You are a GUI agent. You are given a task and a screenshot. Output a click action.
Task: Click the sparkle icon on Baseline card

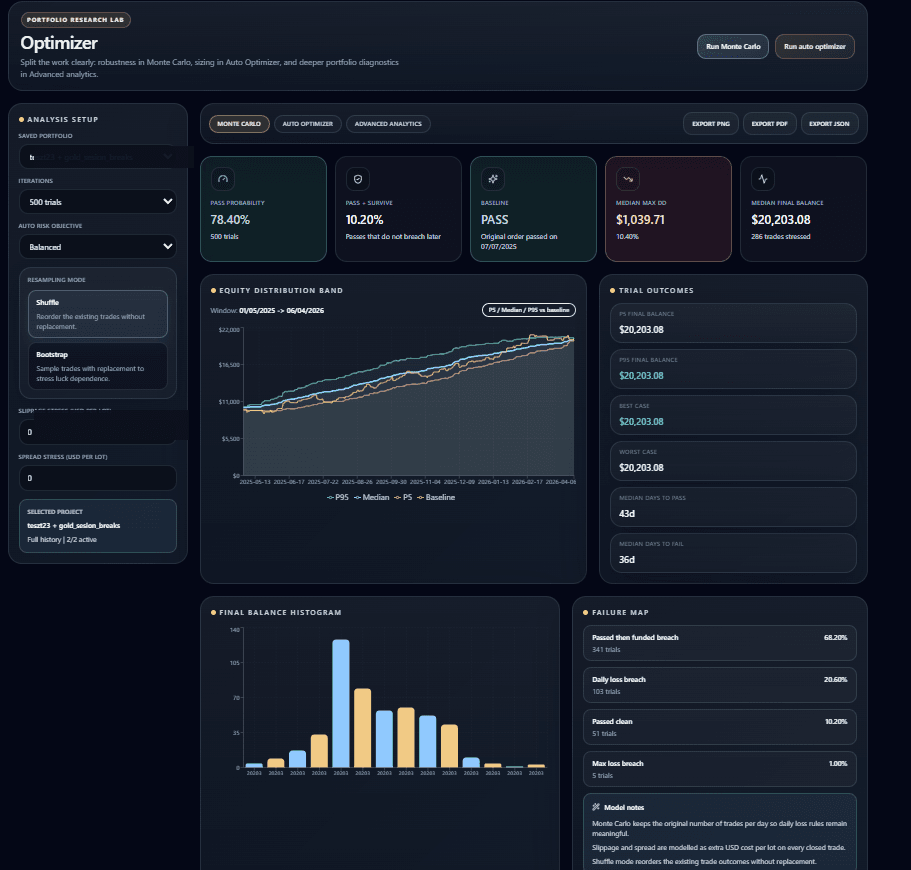493,179
